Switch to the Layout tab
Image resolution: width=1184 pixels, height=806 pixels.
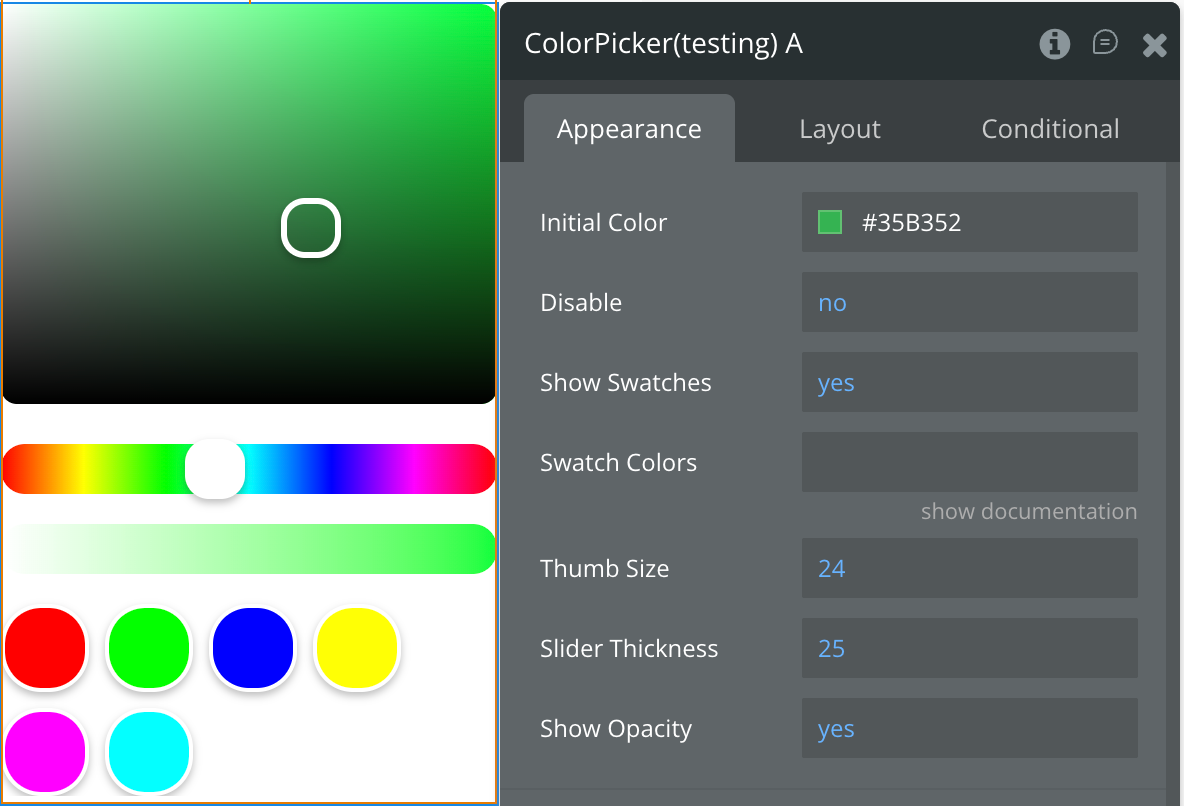tap(840, 129)
